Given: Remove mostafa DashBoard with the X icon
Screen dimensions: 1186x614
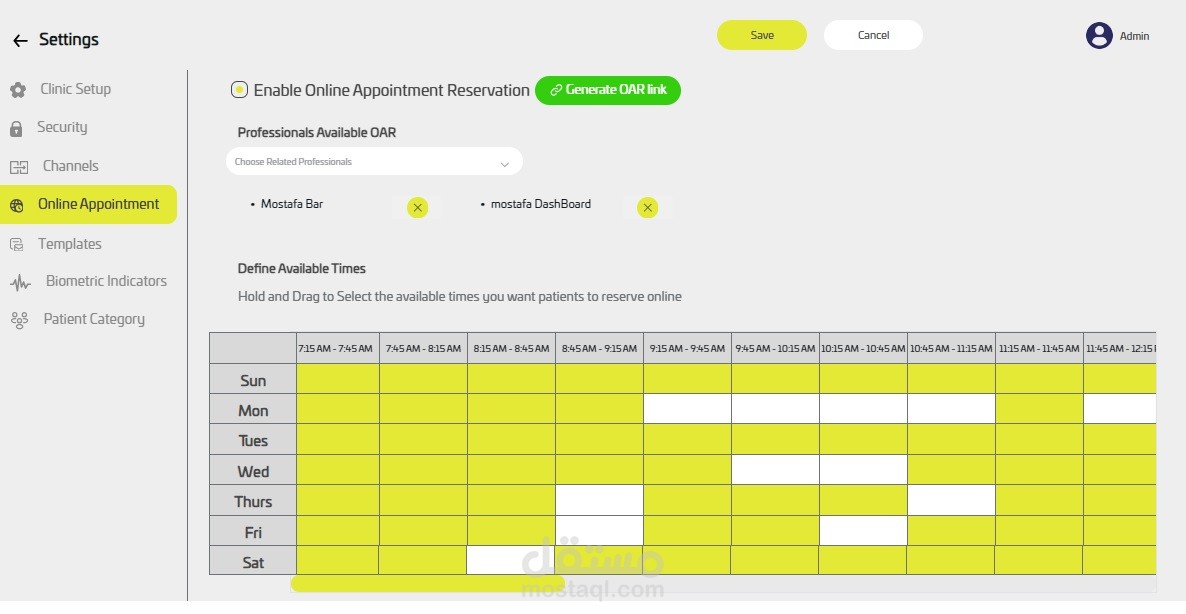Looking at the screenshot, I should 646,207.
